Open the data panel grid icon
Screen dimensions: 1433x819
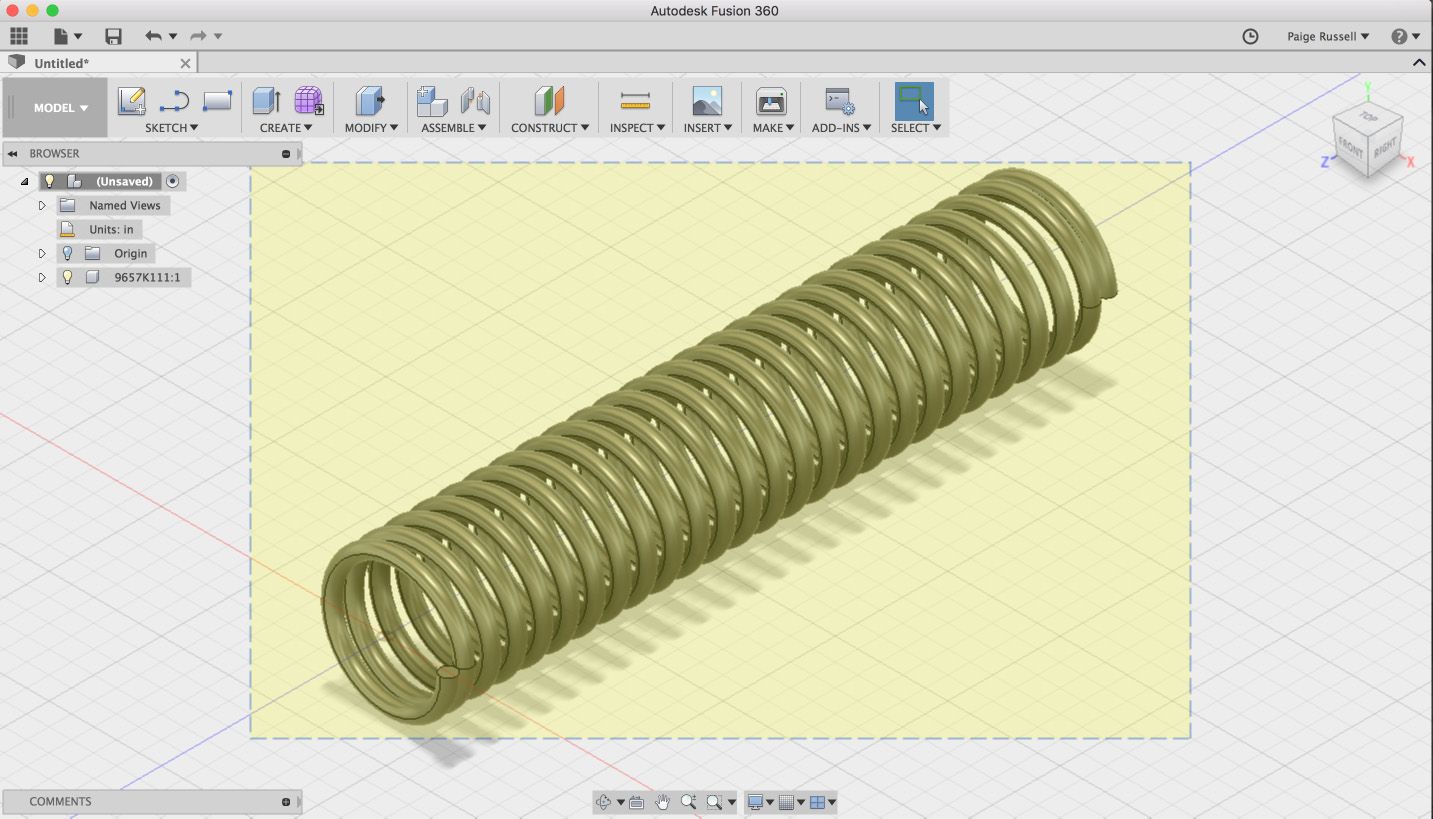(19, 36)
